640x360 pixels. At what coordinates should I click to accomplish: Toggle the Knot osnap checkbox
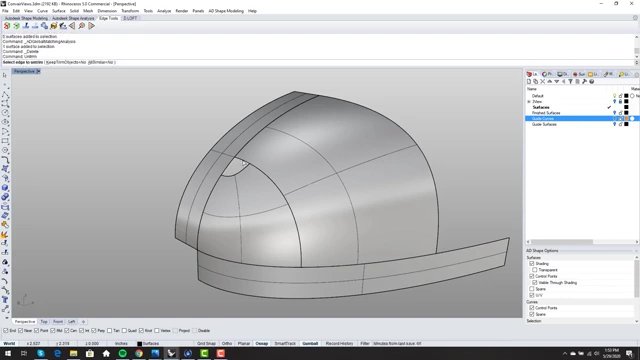click(x=141, y=331)
